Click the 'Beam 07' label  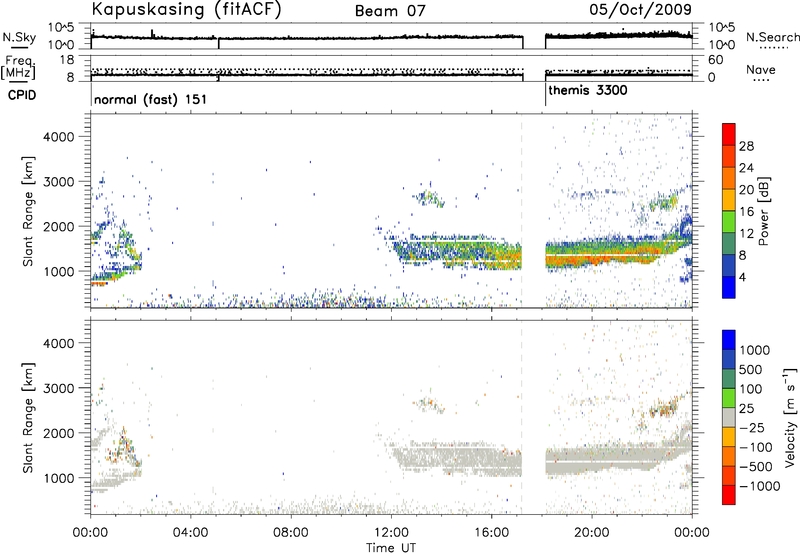[x=390, y=11]
